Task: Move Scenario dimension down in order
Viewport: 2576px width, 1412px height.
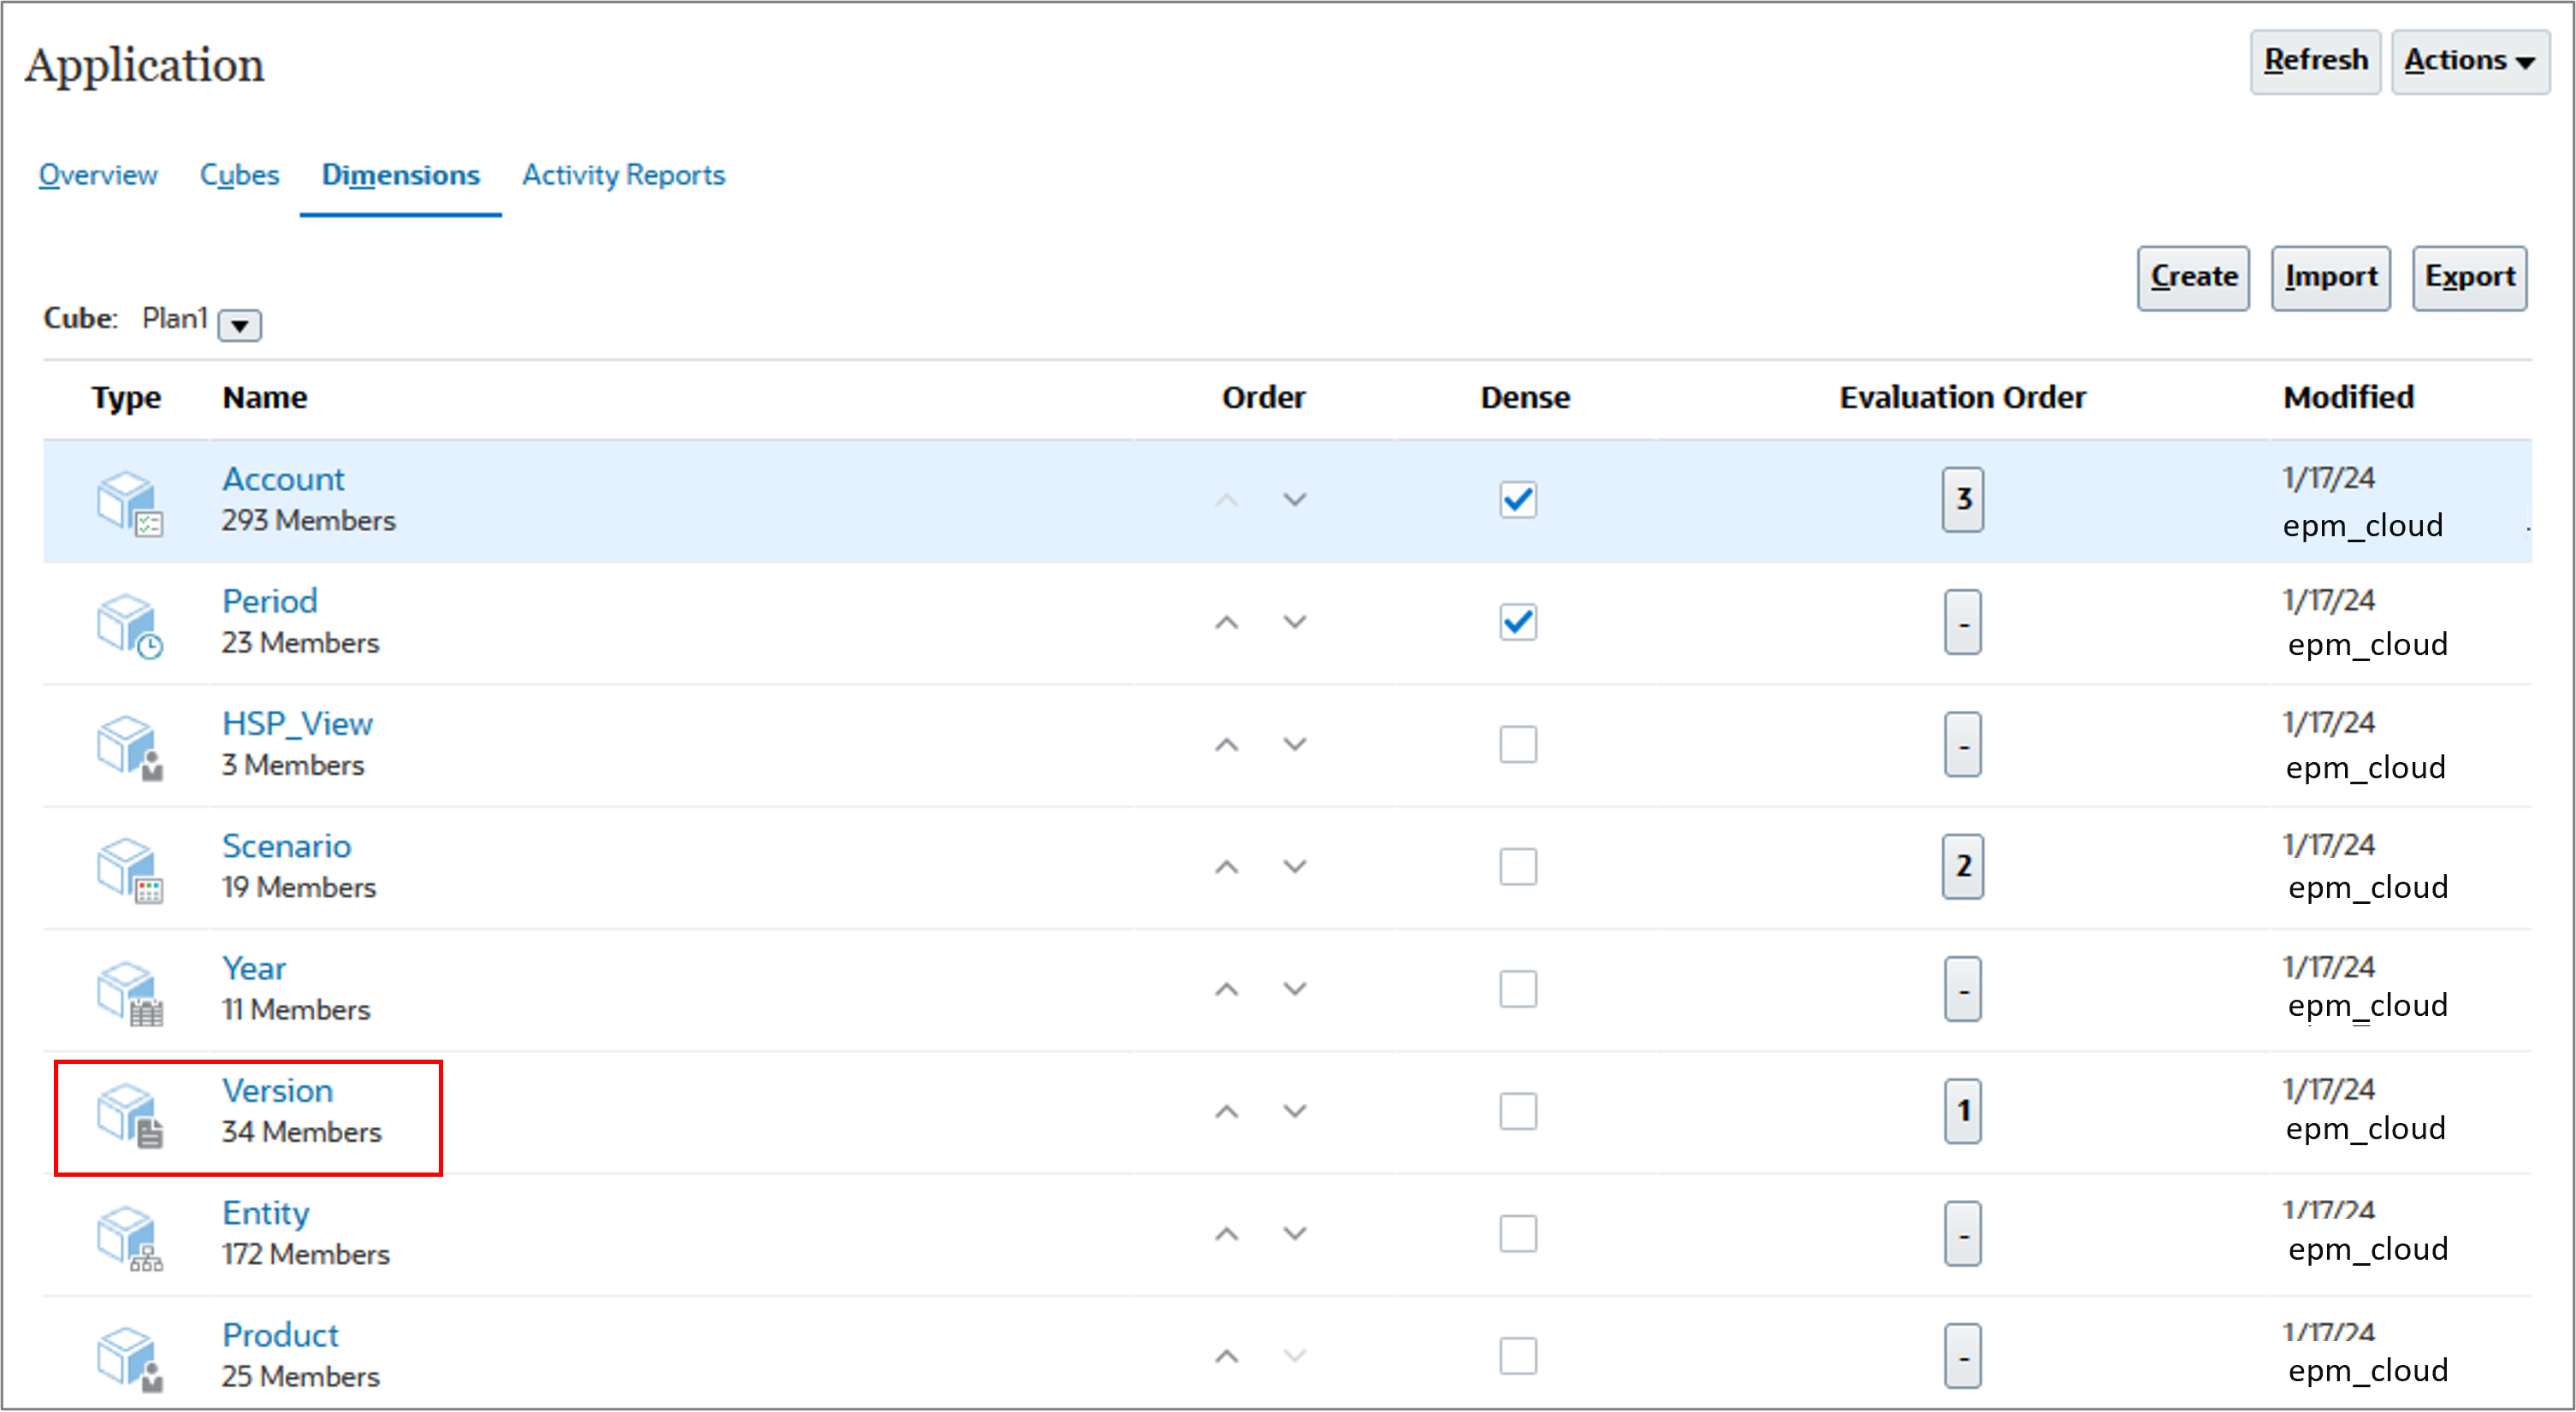Action: click(x=1295, y=867)
